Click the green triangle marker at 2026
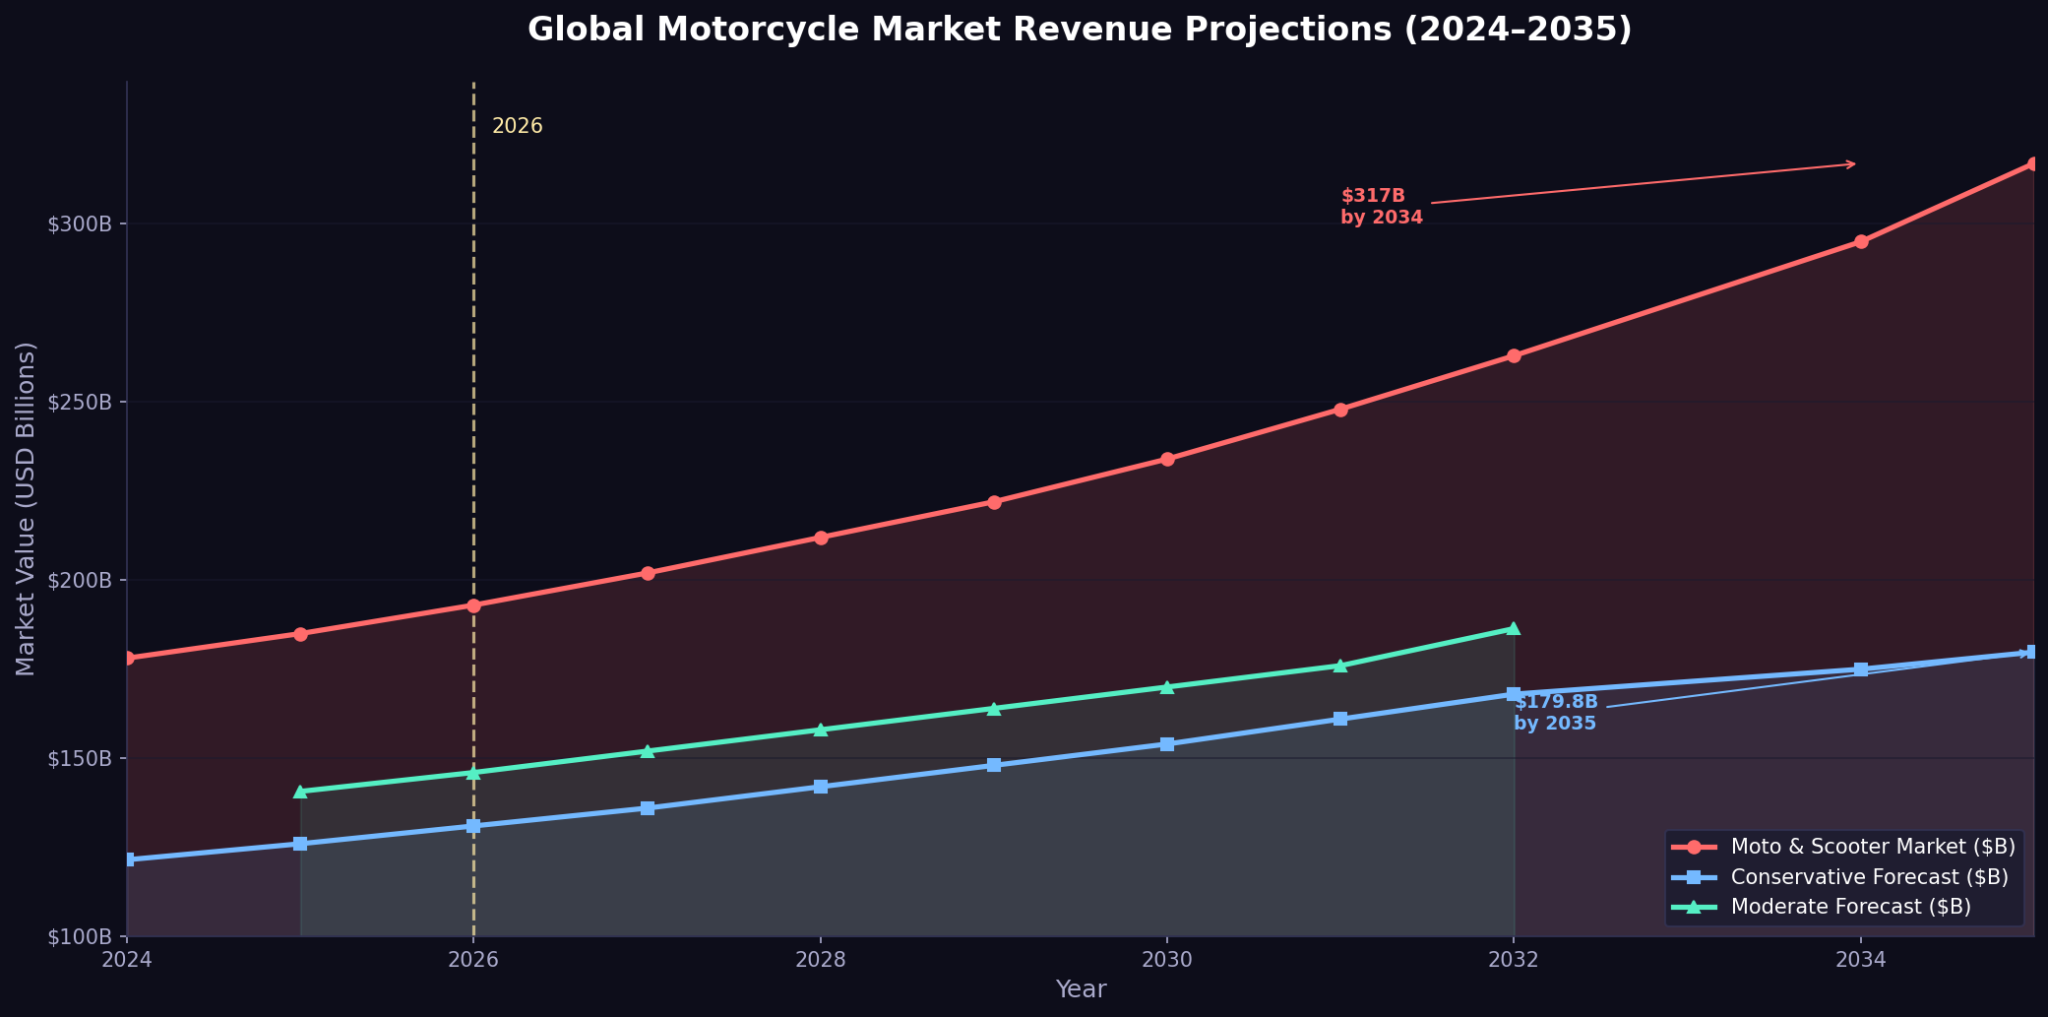Viewport: 2048px width, 1017px height. [x=473, y=772]
